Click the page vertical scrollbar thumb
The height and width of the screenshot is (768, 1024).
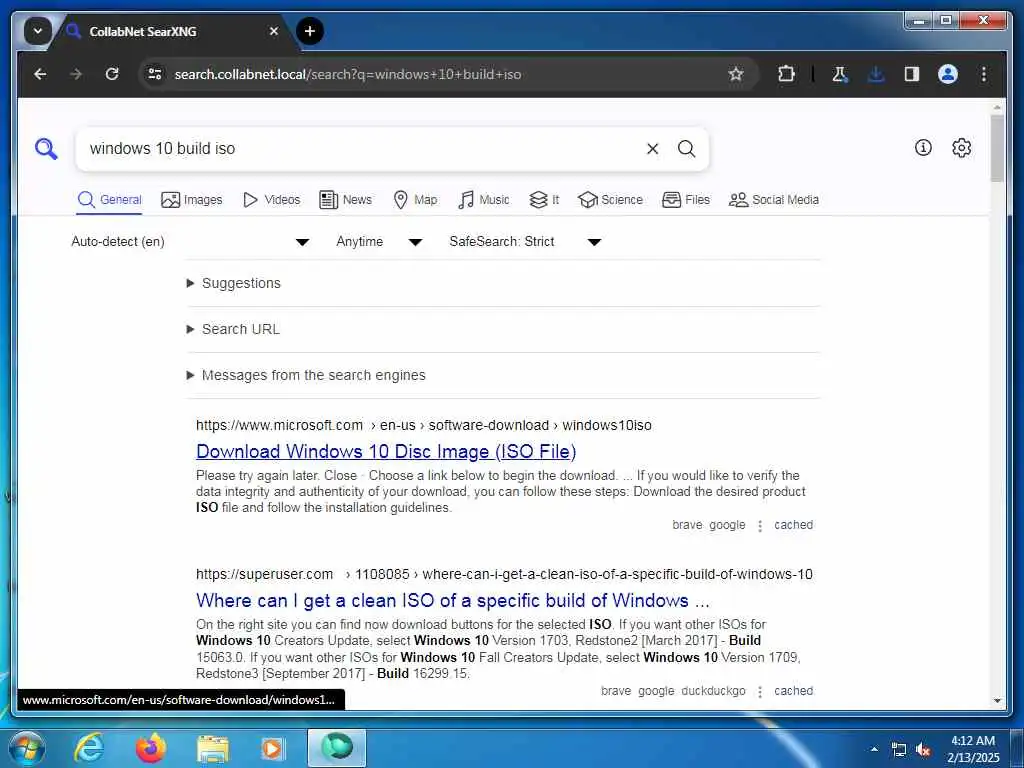[x=997, y=148]
